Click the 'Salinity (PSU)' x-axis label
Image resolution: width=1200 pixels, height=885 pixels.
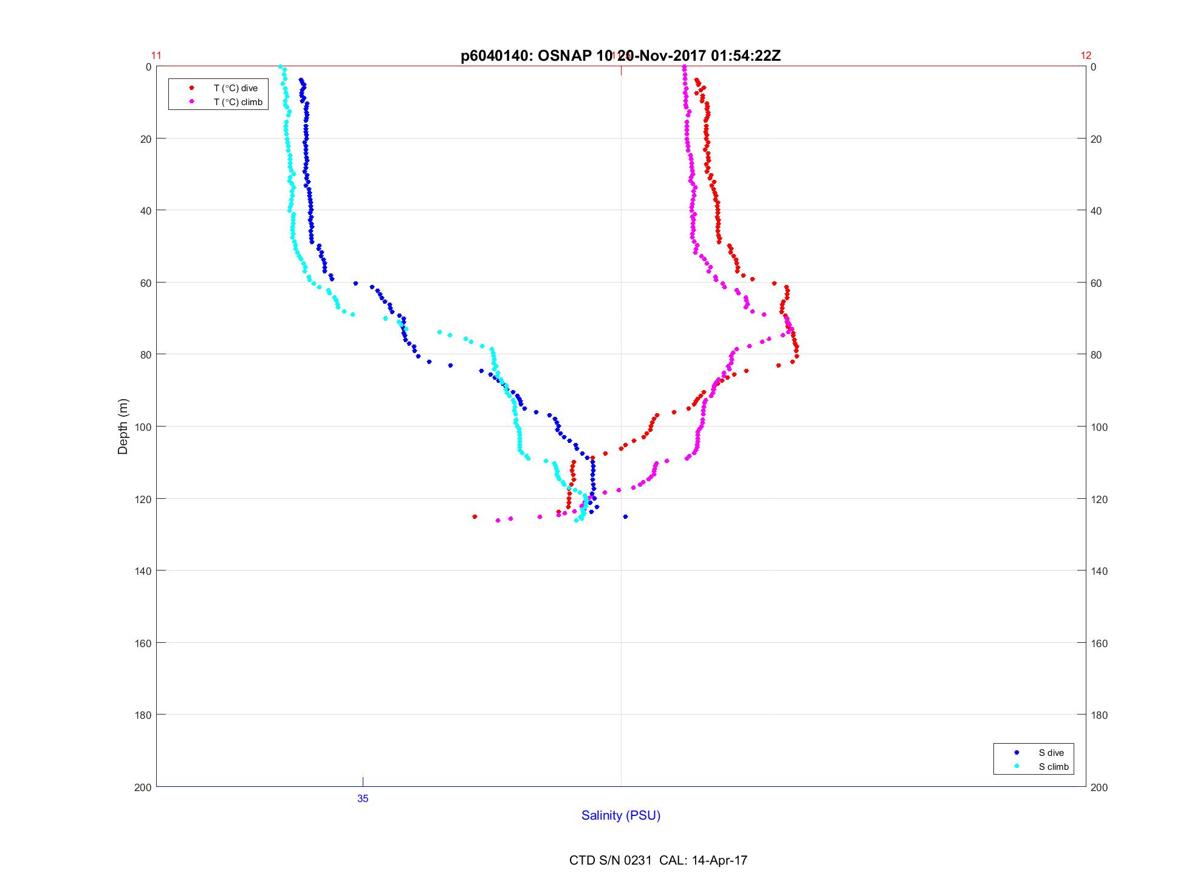click(621, 816)
